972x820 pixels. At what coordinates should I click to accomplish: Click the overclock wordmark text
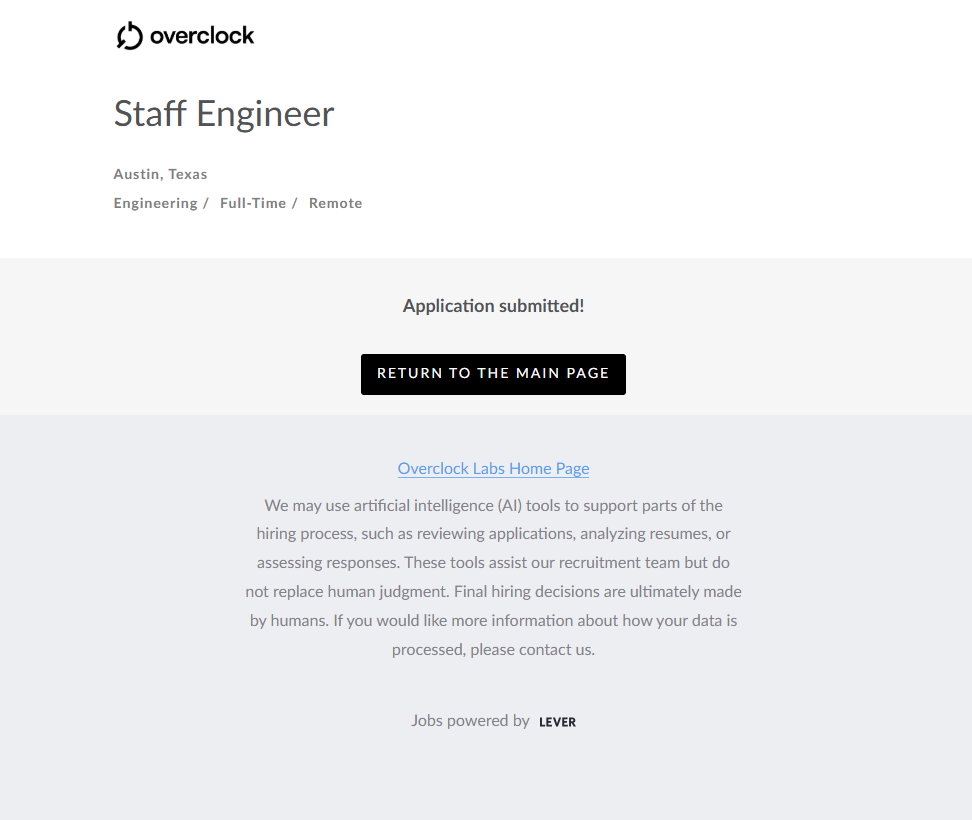[x=202, y=36]
